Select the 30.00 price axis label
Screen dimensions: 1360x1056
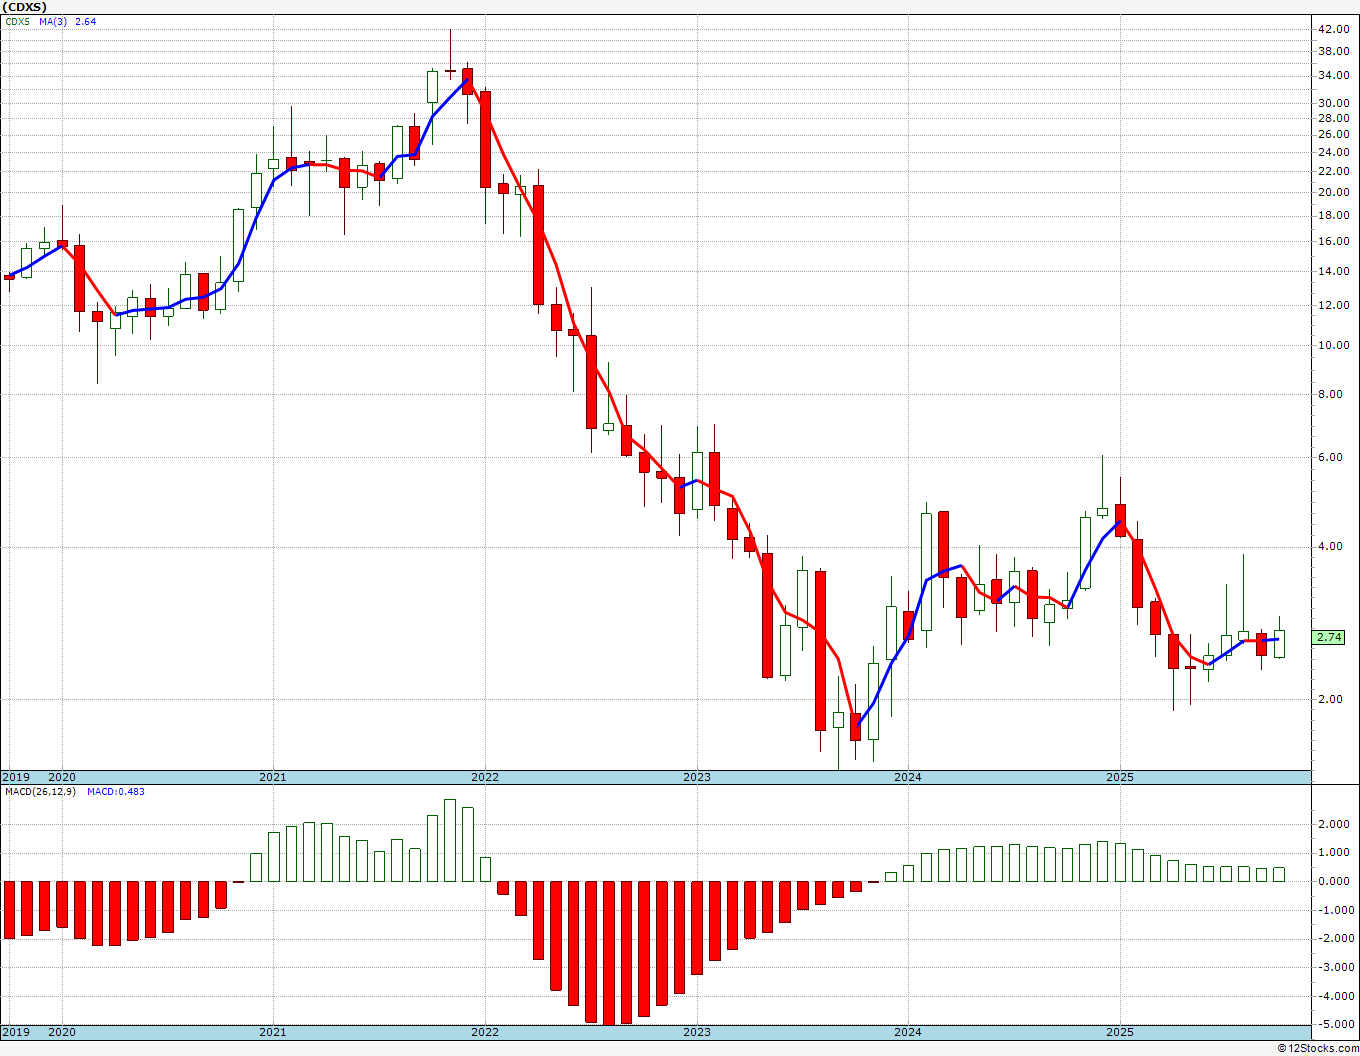1334,103
